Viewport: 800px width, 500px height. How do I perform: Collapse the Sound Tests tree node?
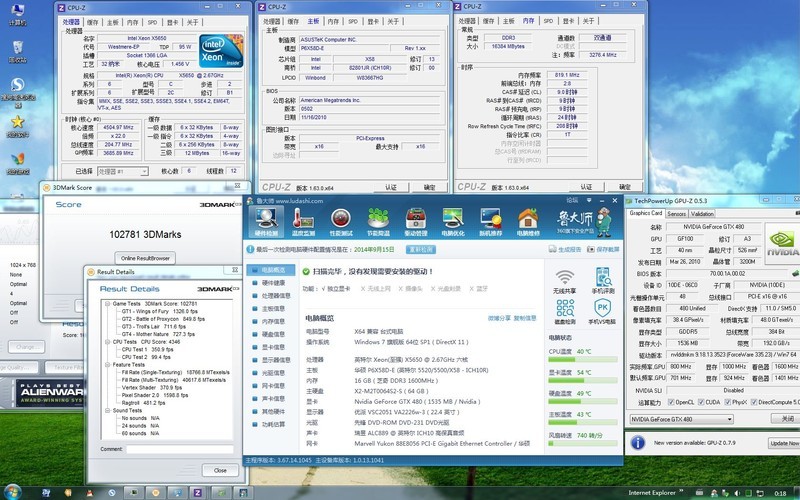pos(108,410)
